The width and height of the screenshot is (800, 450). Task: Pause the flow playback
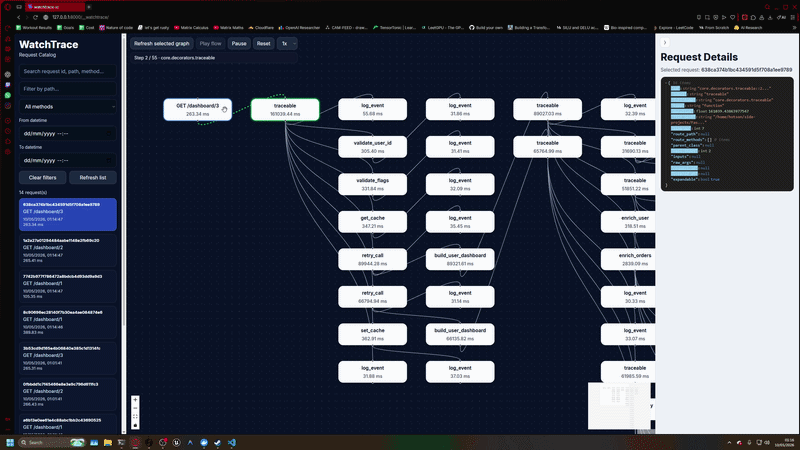[239, 43]
